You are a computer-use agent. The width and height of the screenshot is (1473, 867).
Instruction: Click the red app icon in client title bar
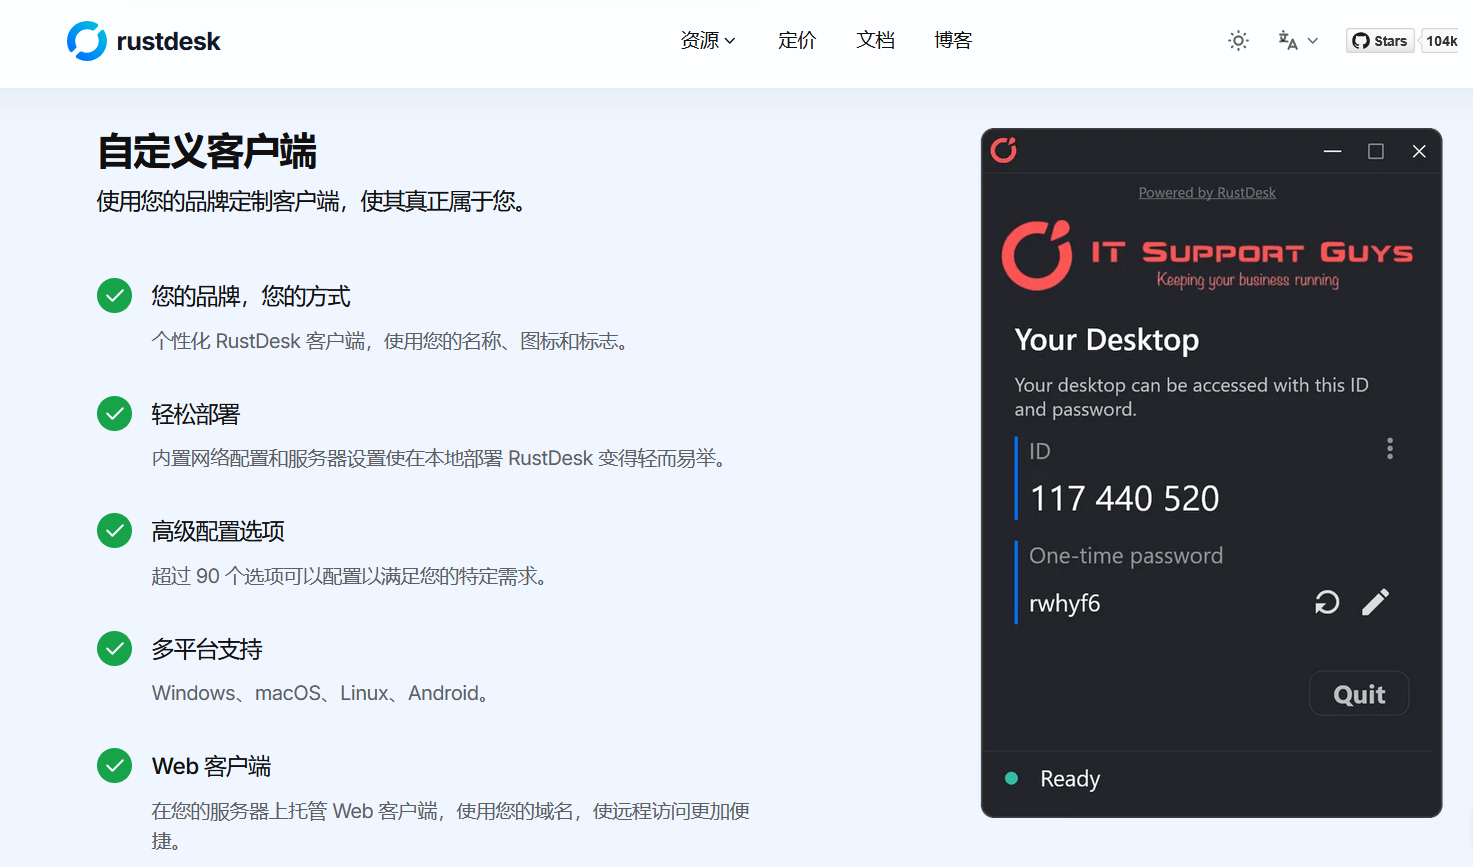1004,150
